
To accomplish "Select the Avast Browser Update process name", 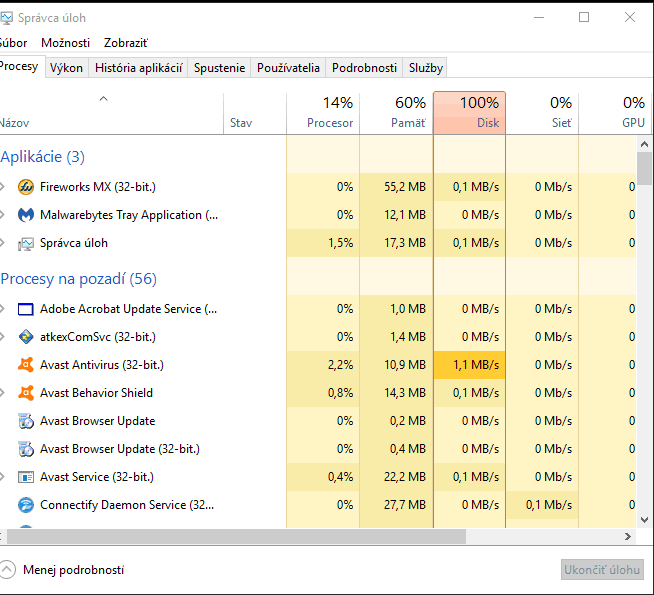I will [97, 421].
